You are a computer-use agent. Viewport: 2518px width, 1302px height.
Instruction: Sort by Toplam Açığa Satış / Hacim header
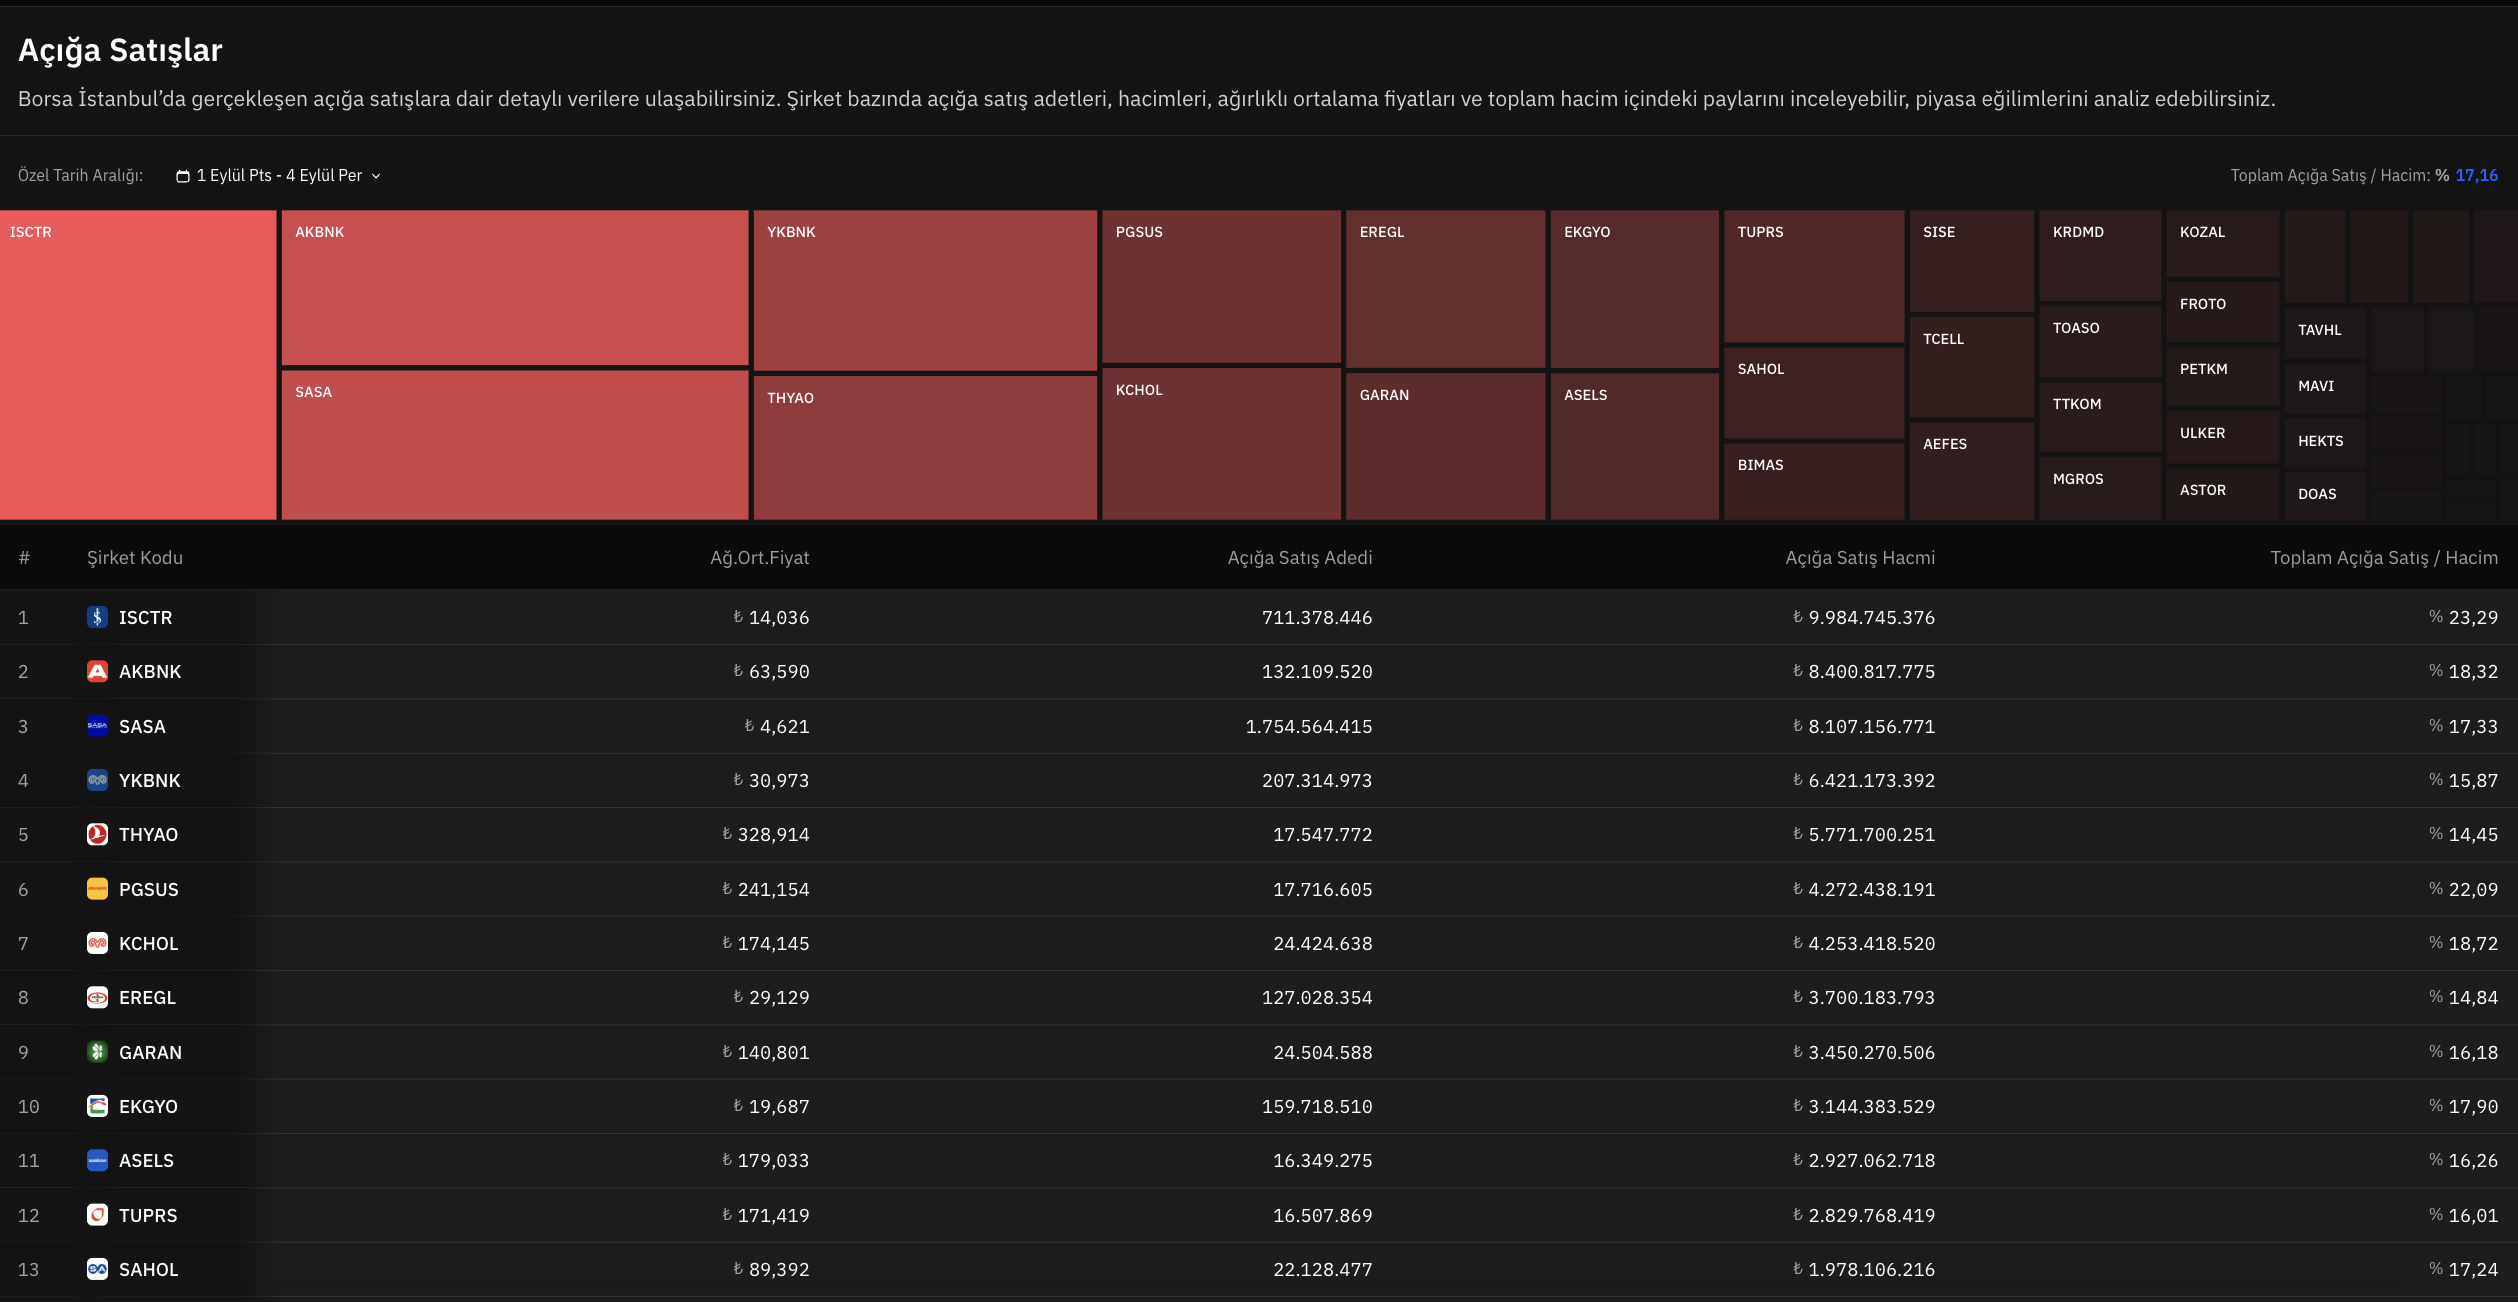[2383, 558]
